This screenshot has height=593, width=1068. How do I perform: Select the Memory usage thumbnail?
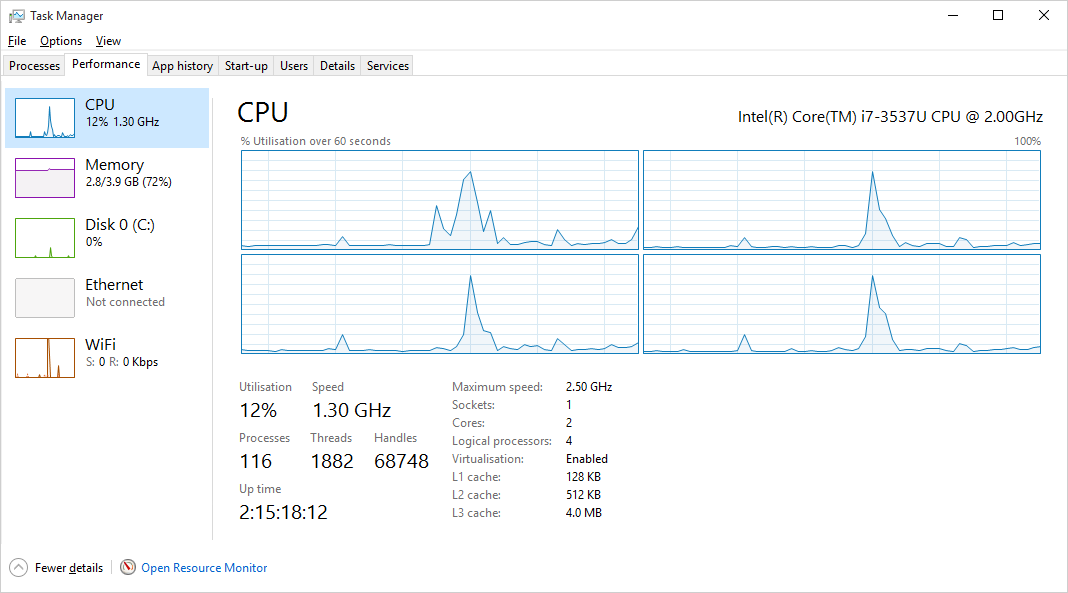[45, 178]
